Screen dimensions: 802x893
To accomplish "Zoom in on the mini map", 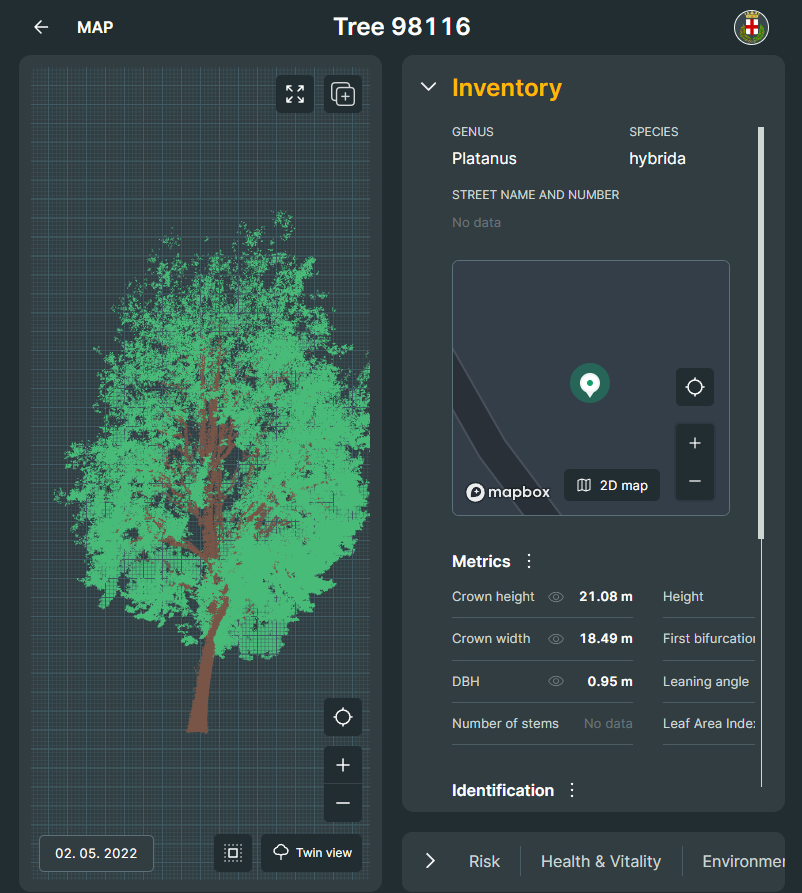I will tap(695, 443).
